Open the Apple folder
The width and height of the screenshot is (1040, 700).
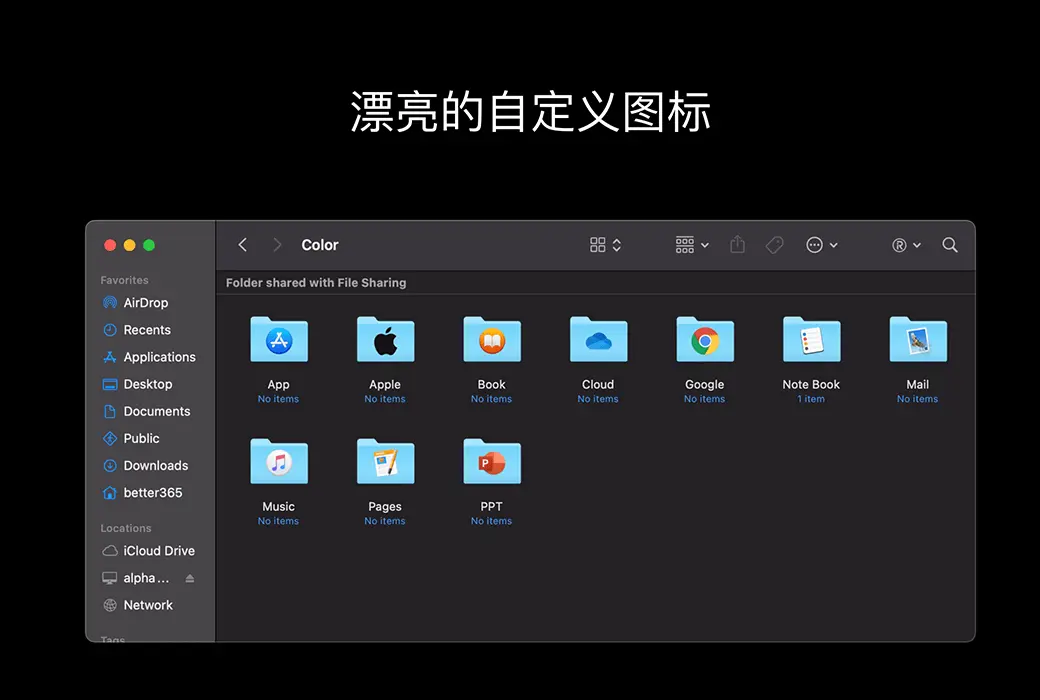(385, 339)
